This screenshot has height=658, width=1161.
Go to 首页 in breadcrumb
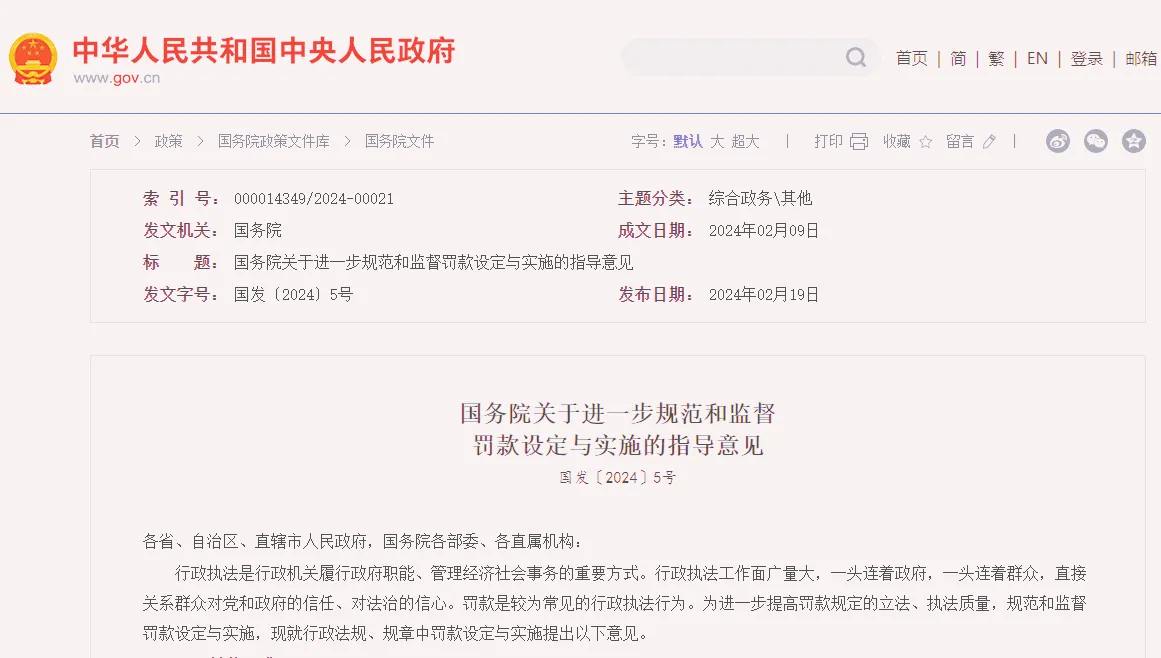coord(104,141)
